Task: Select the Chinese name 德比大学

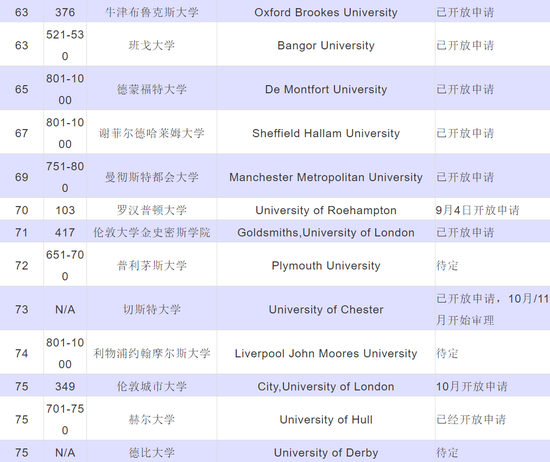Action: pos(152,453)
